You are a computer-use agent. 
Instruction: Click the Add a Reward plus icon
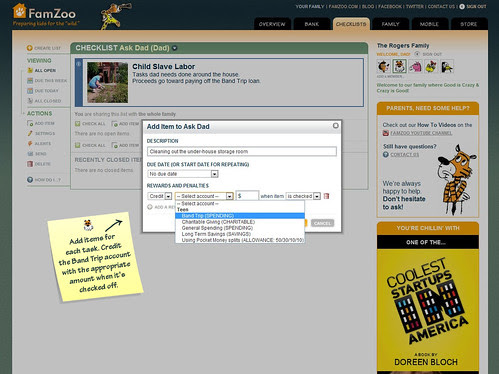[150, 207]
